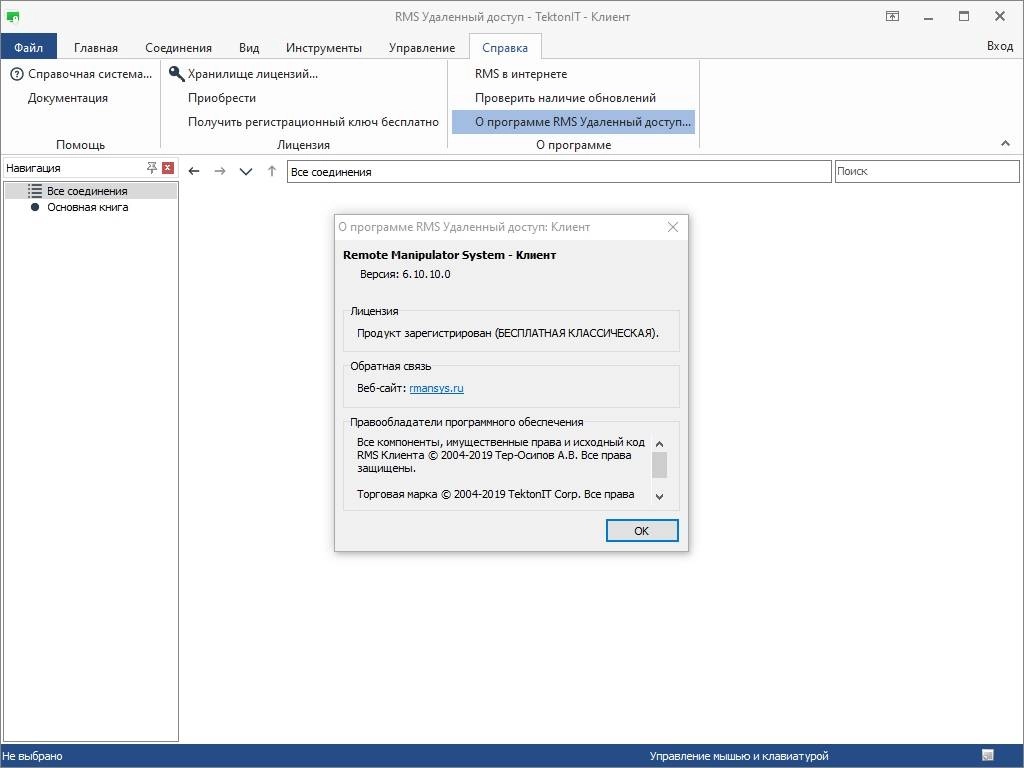Click Управление мышью и клавиатурой status text
The image size is (1024, 768).
739,756
